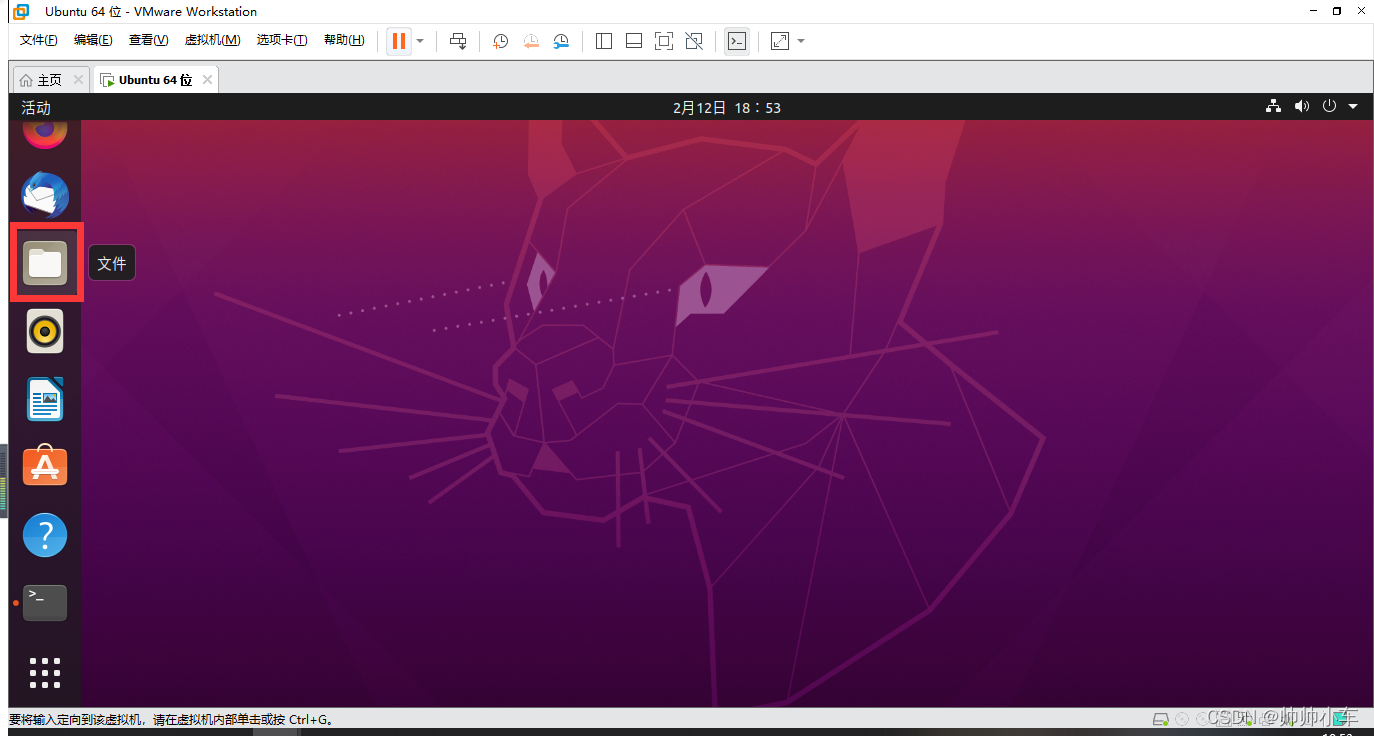Click 活动 Activities in Ubuntu top bar

(x=36, y=107)
